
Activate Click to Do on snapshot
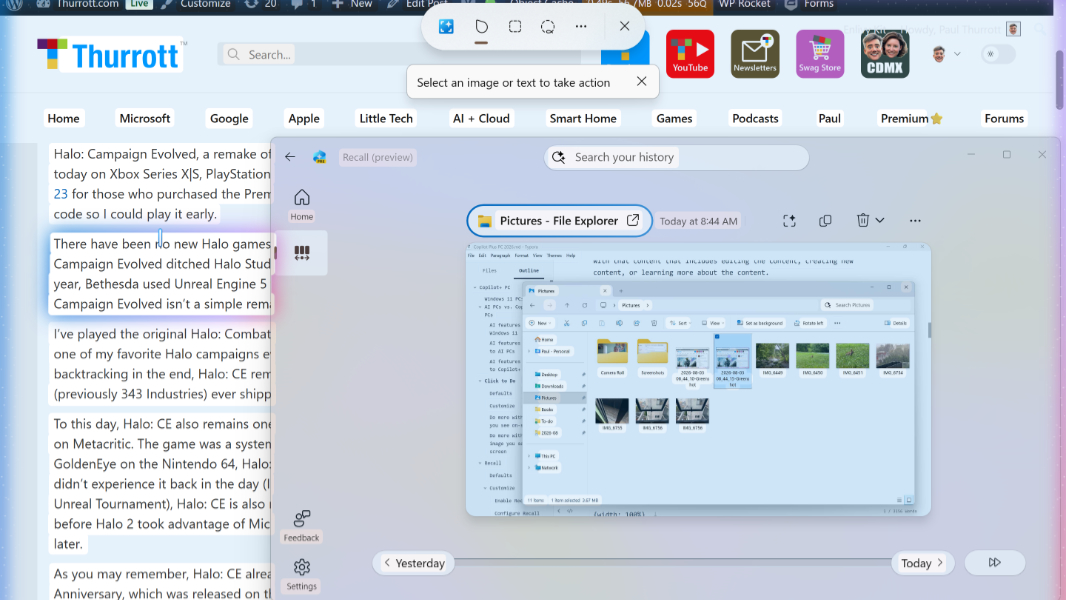[789, 221]
